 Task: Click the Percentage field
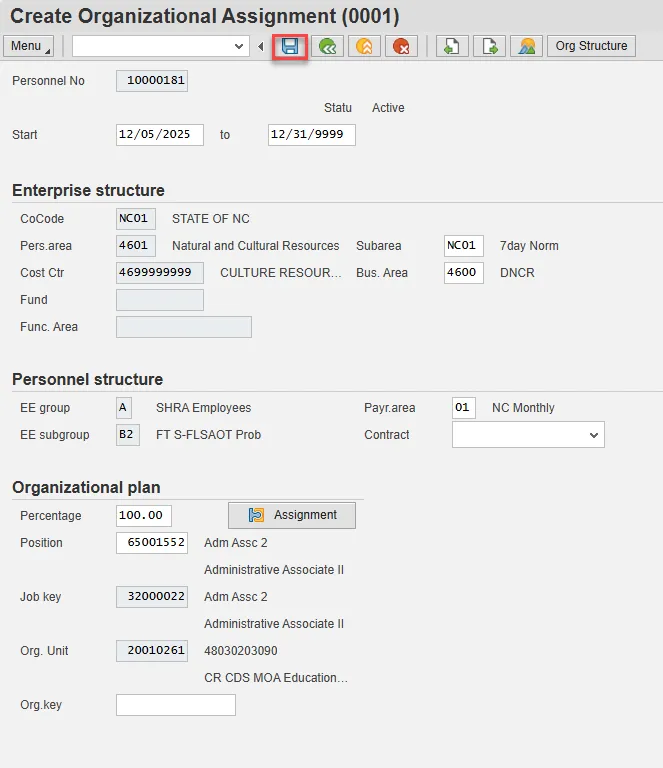144,516
